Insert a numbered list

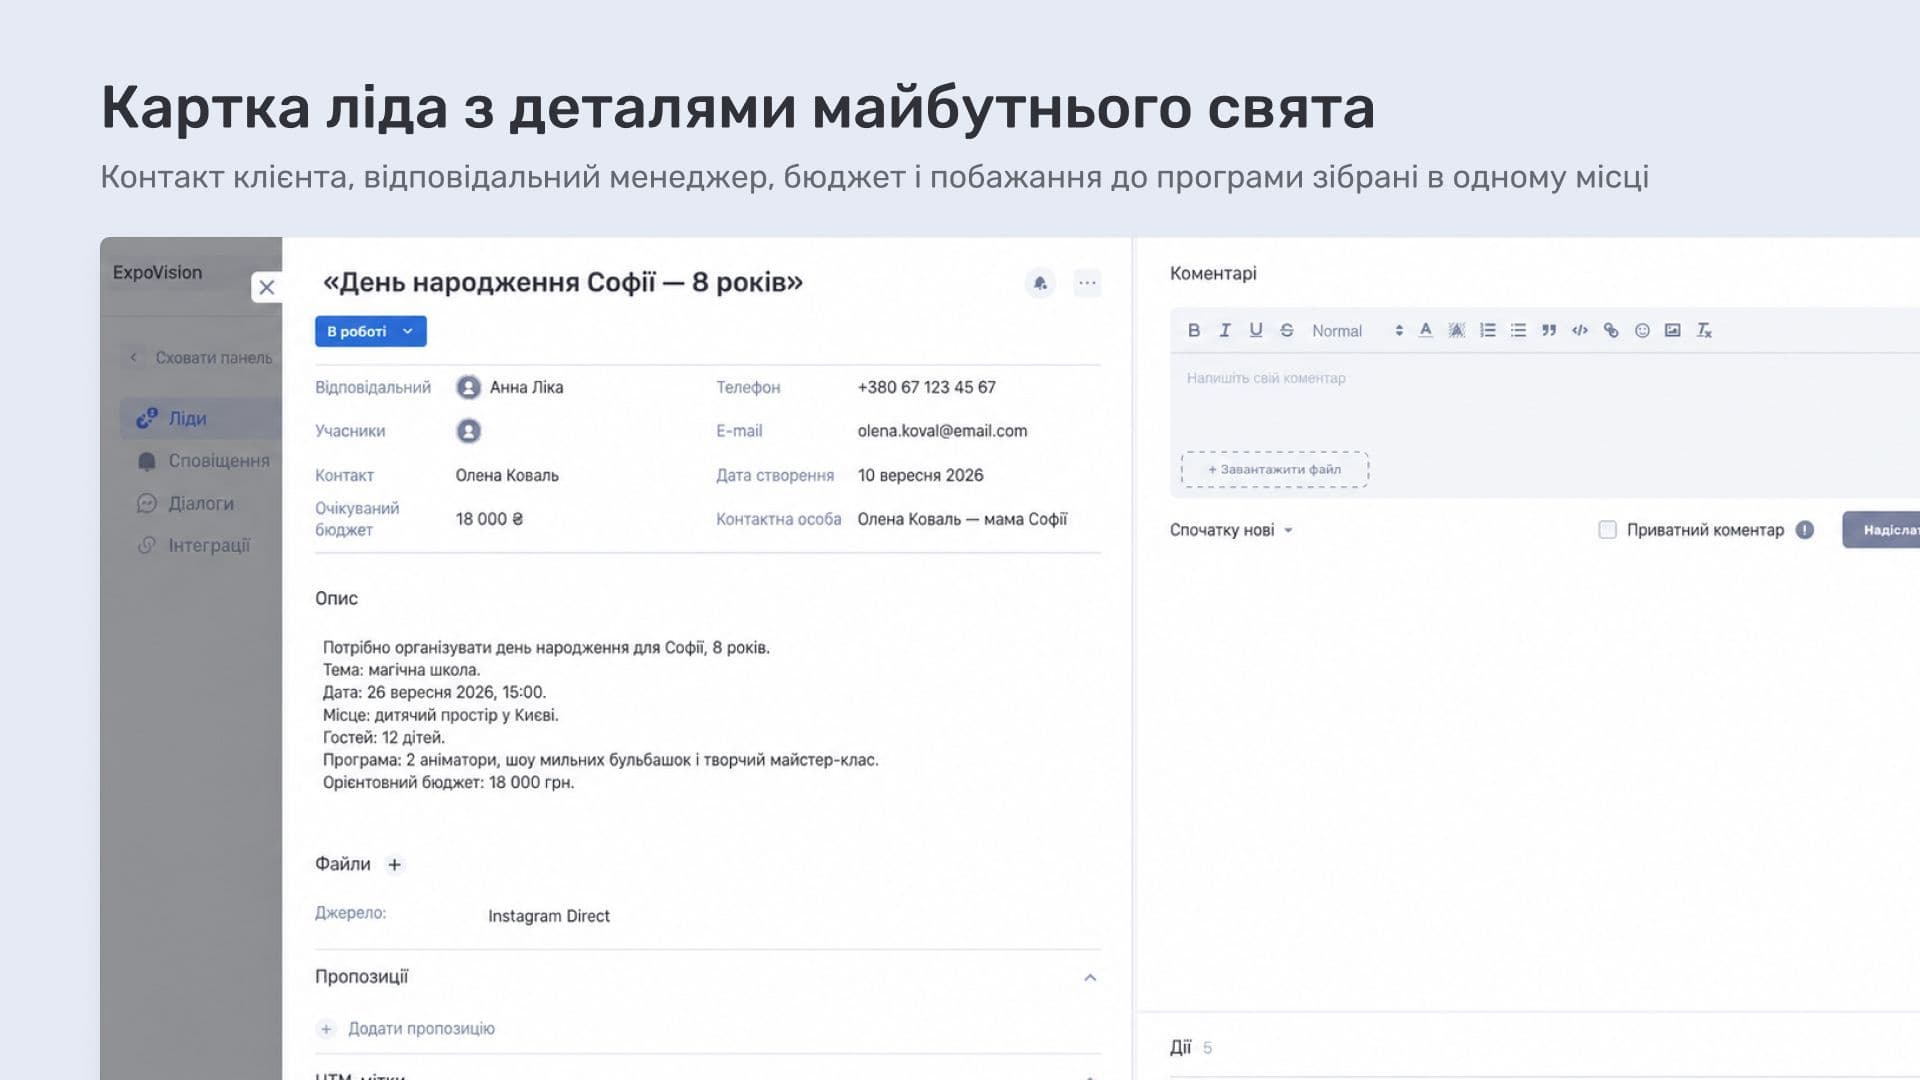pos(1487,331)
